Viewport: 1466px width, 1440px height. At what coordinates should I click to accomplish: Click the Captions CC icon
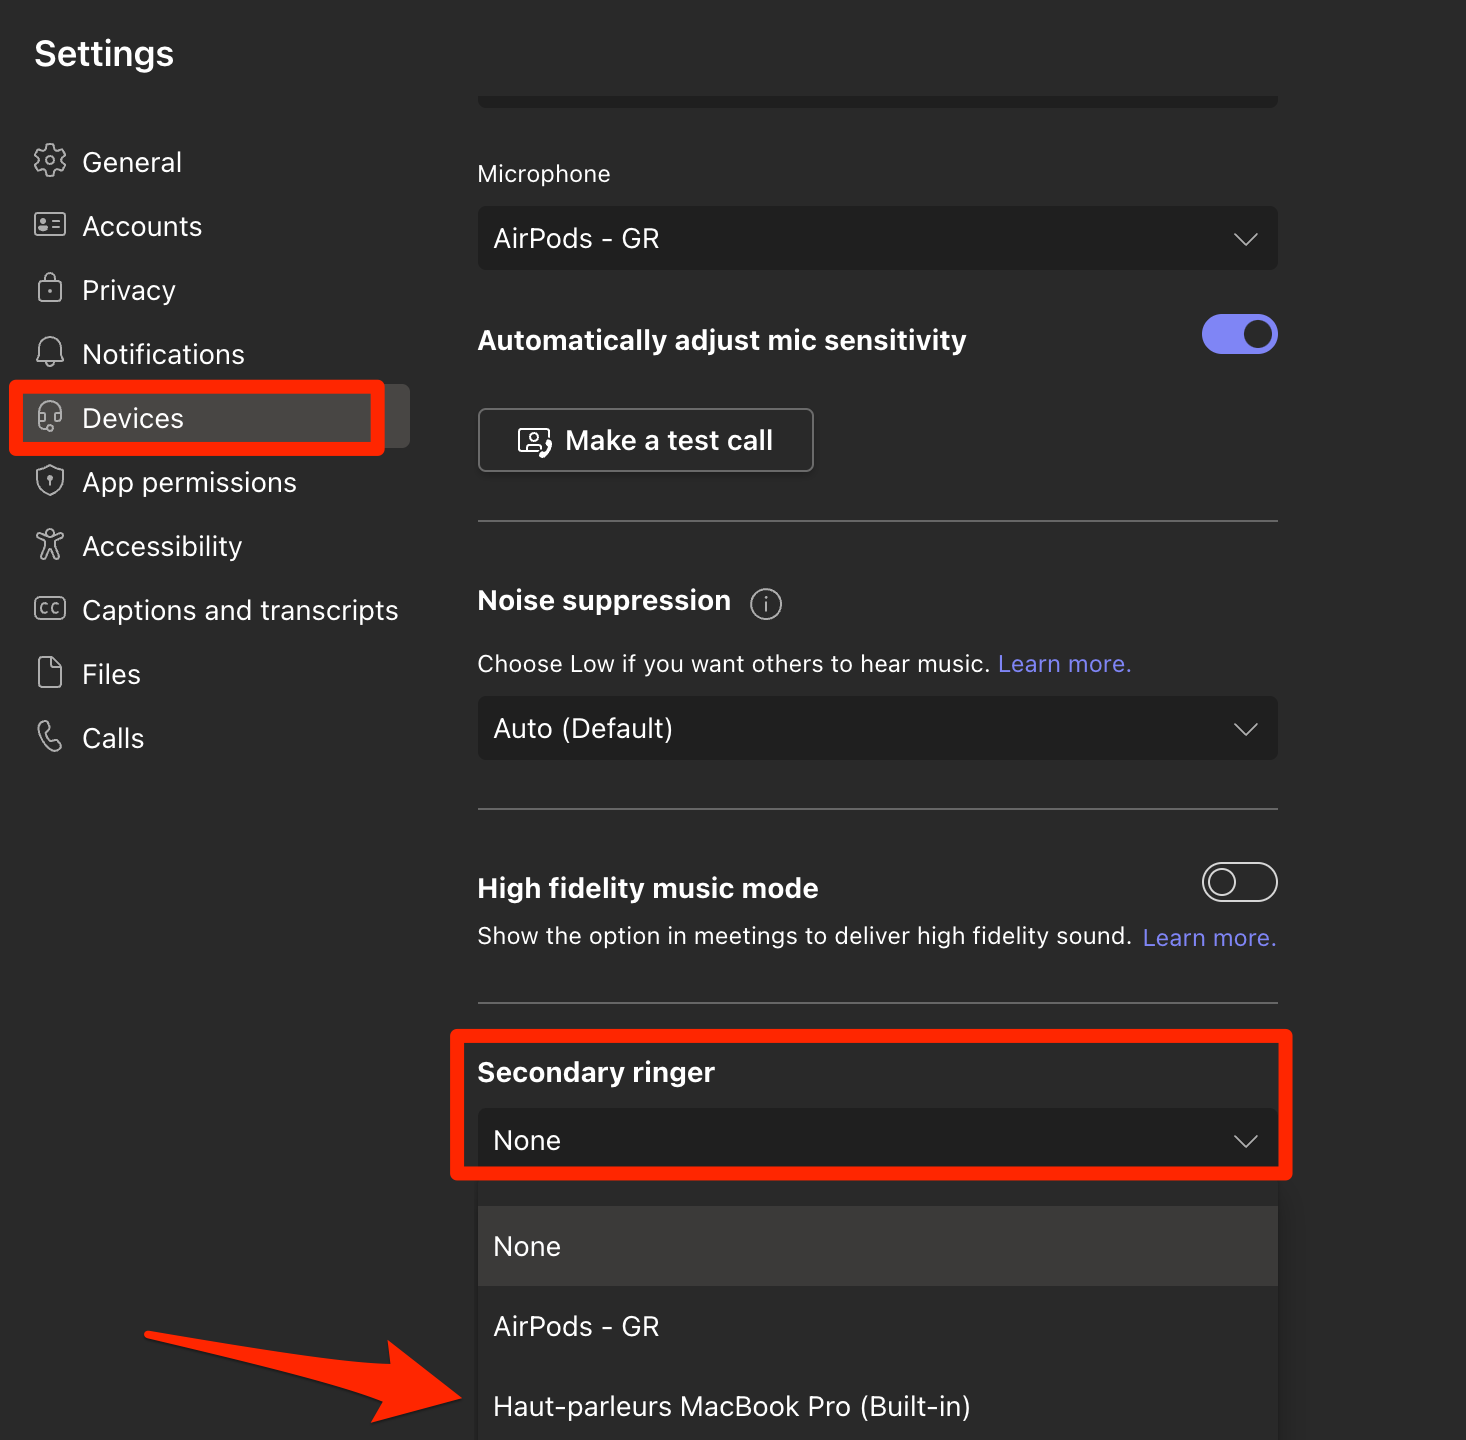coord(49,609)
